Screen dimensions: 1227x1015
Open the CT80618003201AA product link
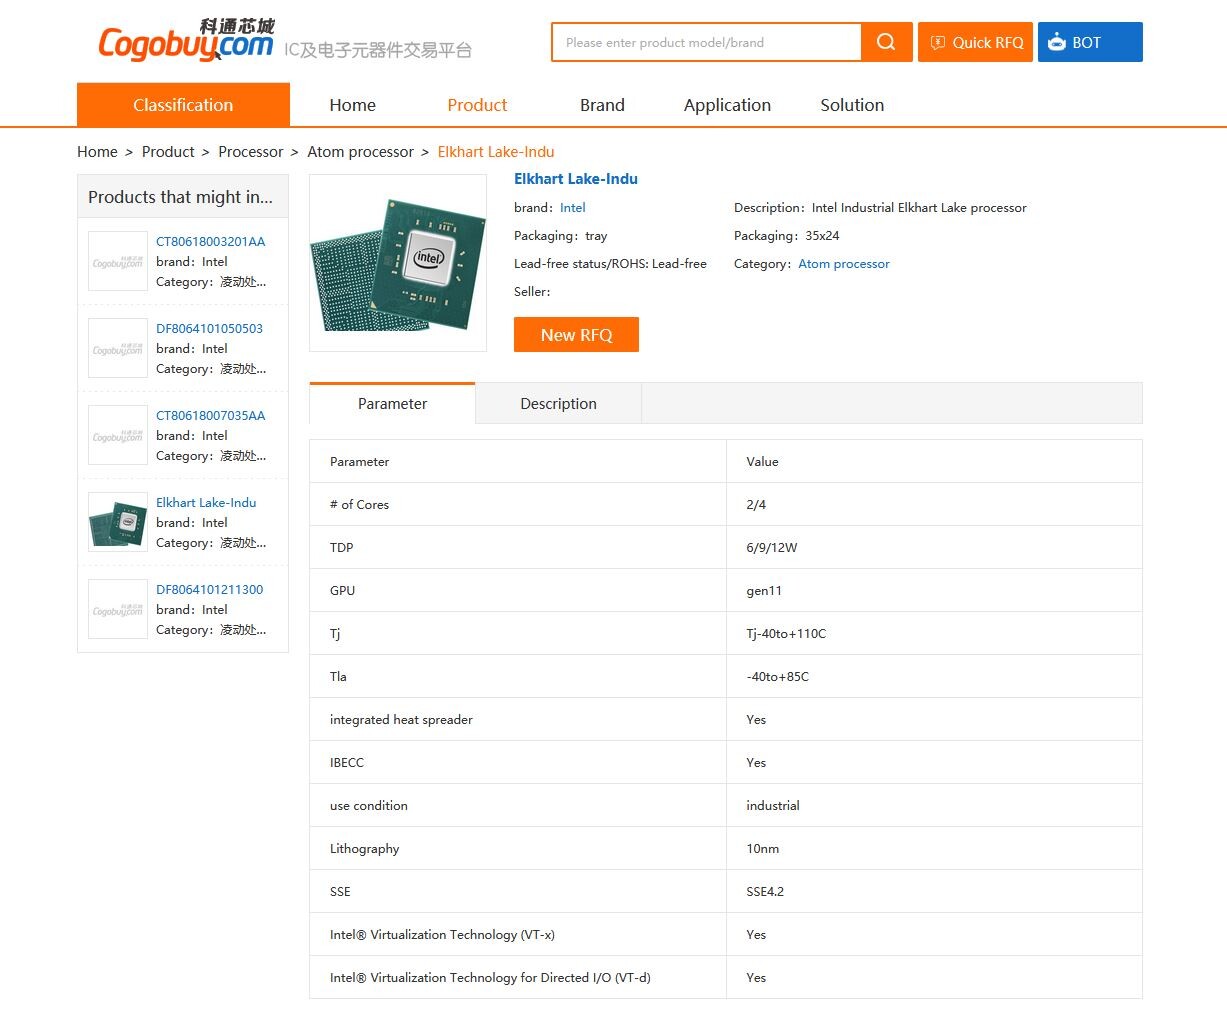211,242
